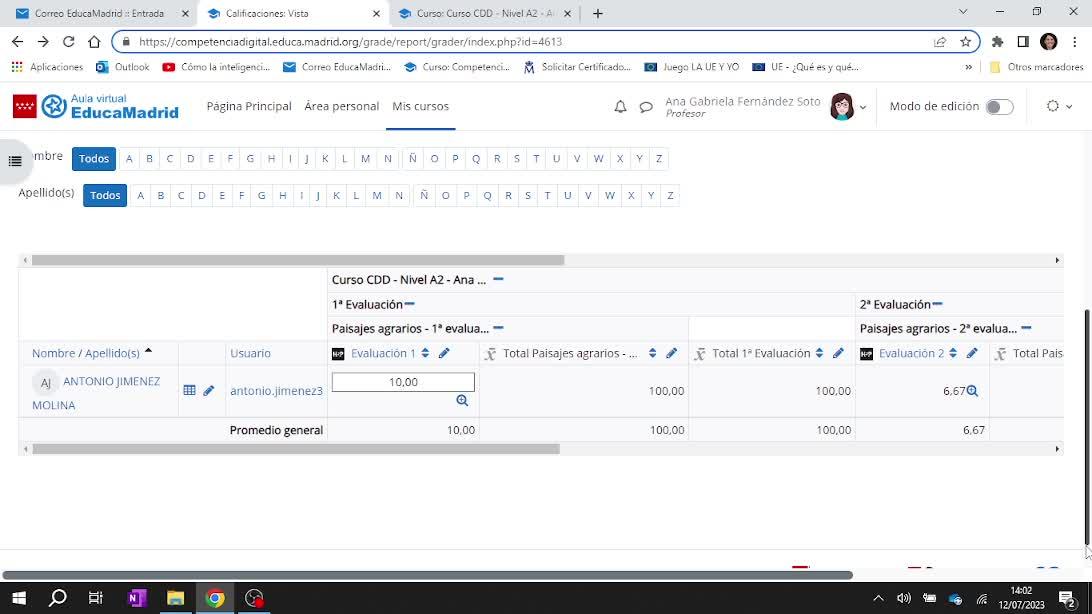
Task: Open Windows Start menu
Action: [19, 598]
